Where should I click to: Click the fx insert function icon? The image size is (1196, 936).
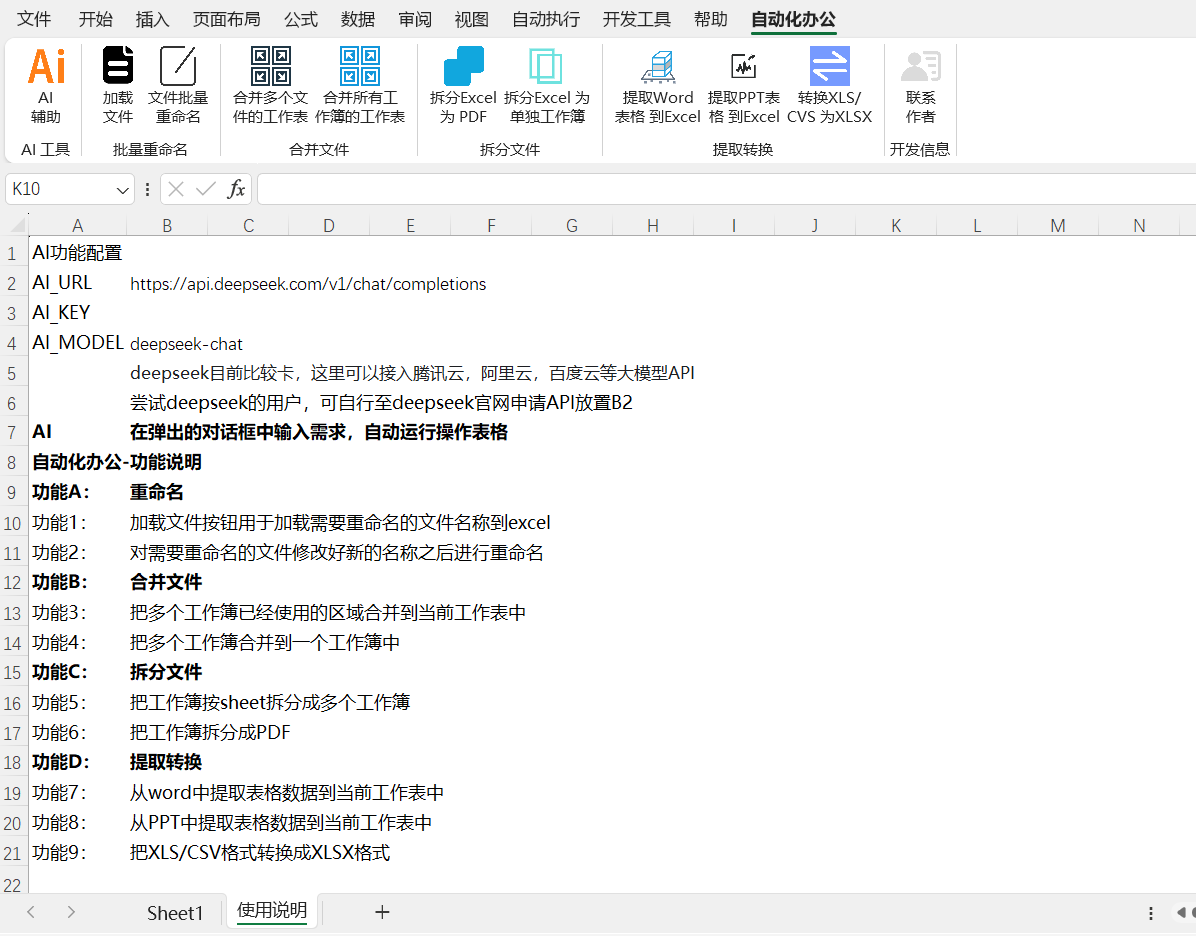pos(236,188)
